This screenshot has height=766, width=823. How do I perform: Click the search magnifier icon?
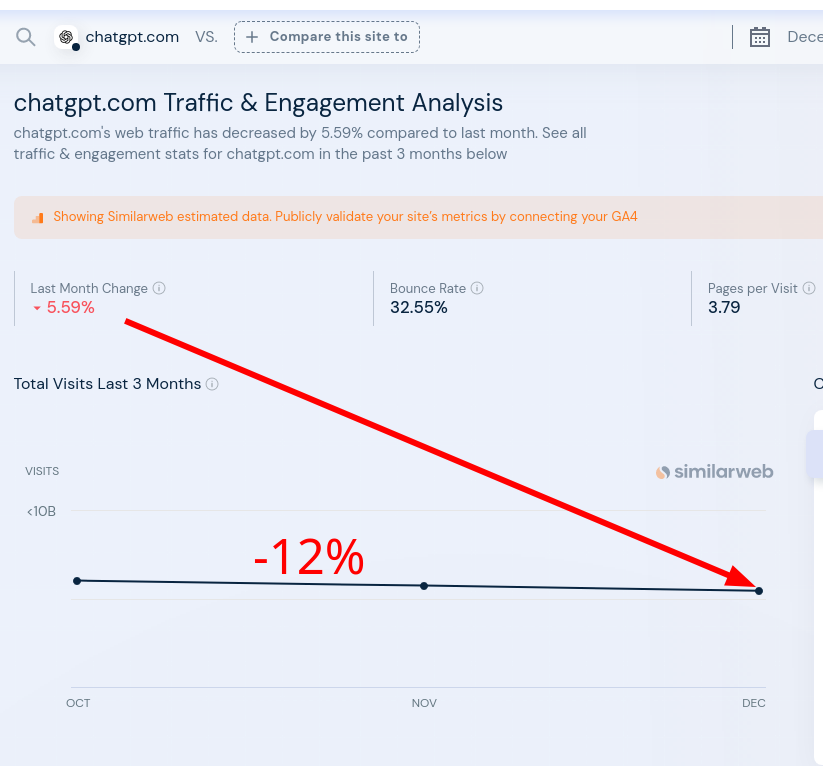pyautogui.click(x=25, y=37)
